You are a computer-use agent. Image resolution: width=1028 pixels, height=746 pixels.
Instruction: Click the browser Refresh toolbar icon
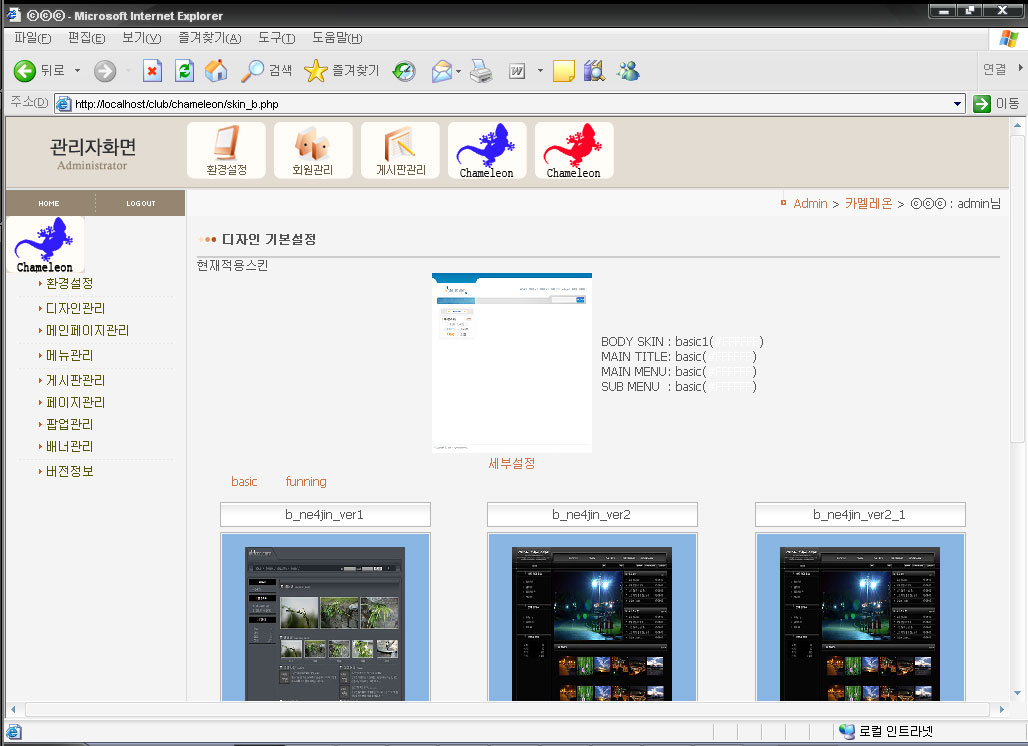(x=184, y=71)
